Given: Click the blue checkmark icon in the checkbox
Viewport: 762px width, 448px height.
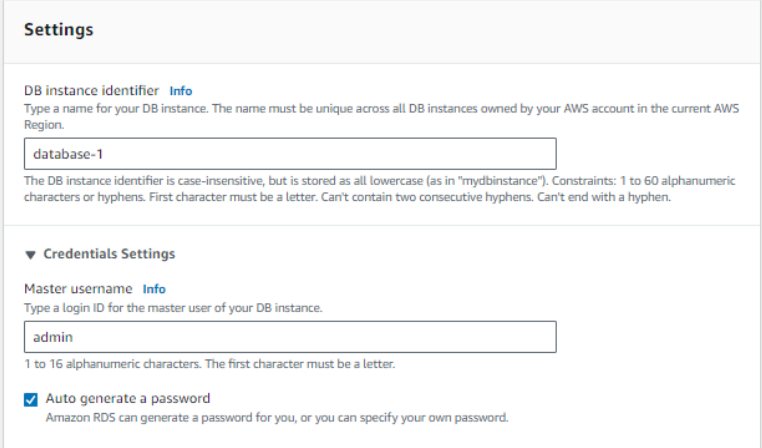Looking at the screenshot, I should pos(31,399).
